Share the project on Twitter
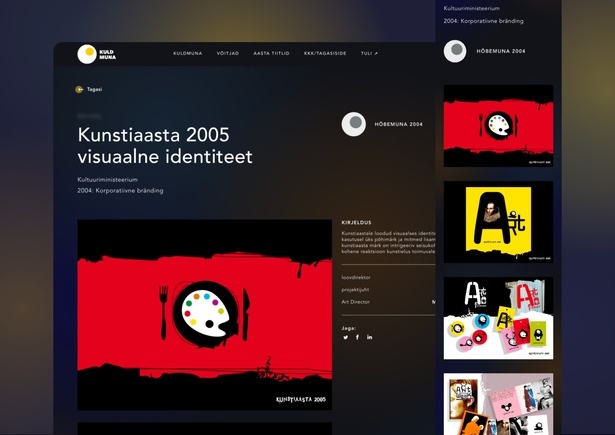 (x=346, y=337)
